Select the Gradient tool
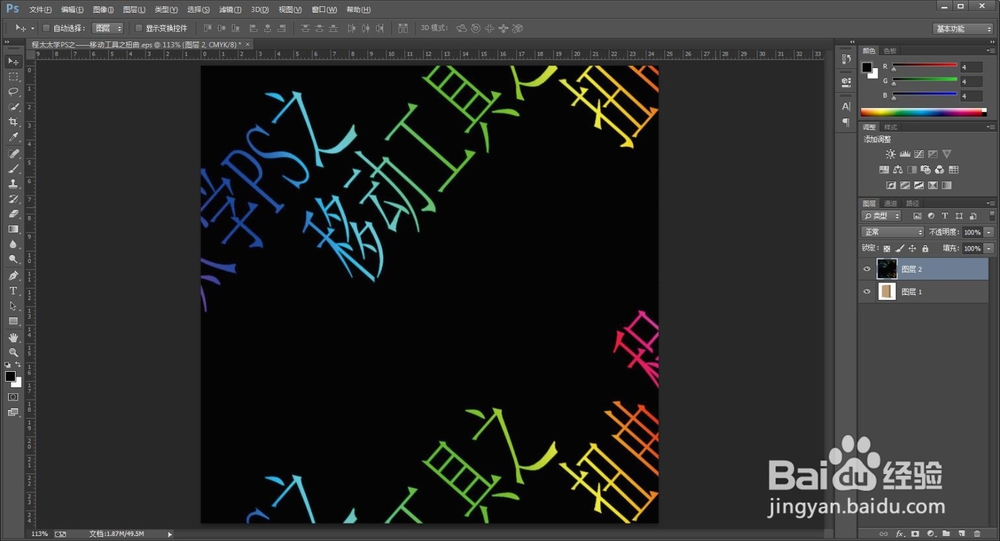Viewport: 1000px width, 541px height. coord(13,229)
